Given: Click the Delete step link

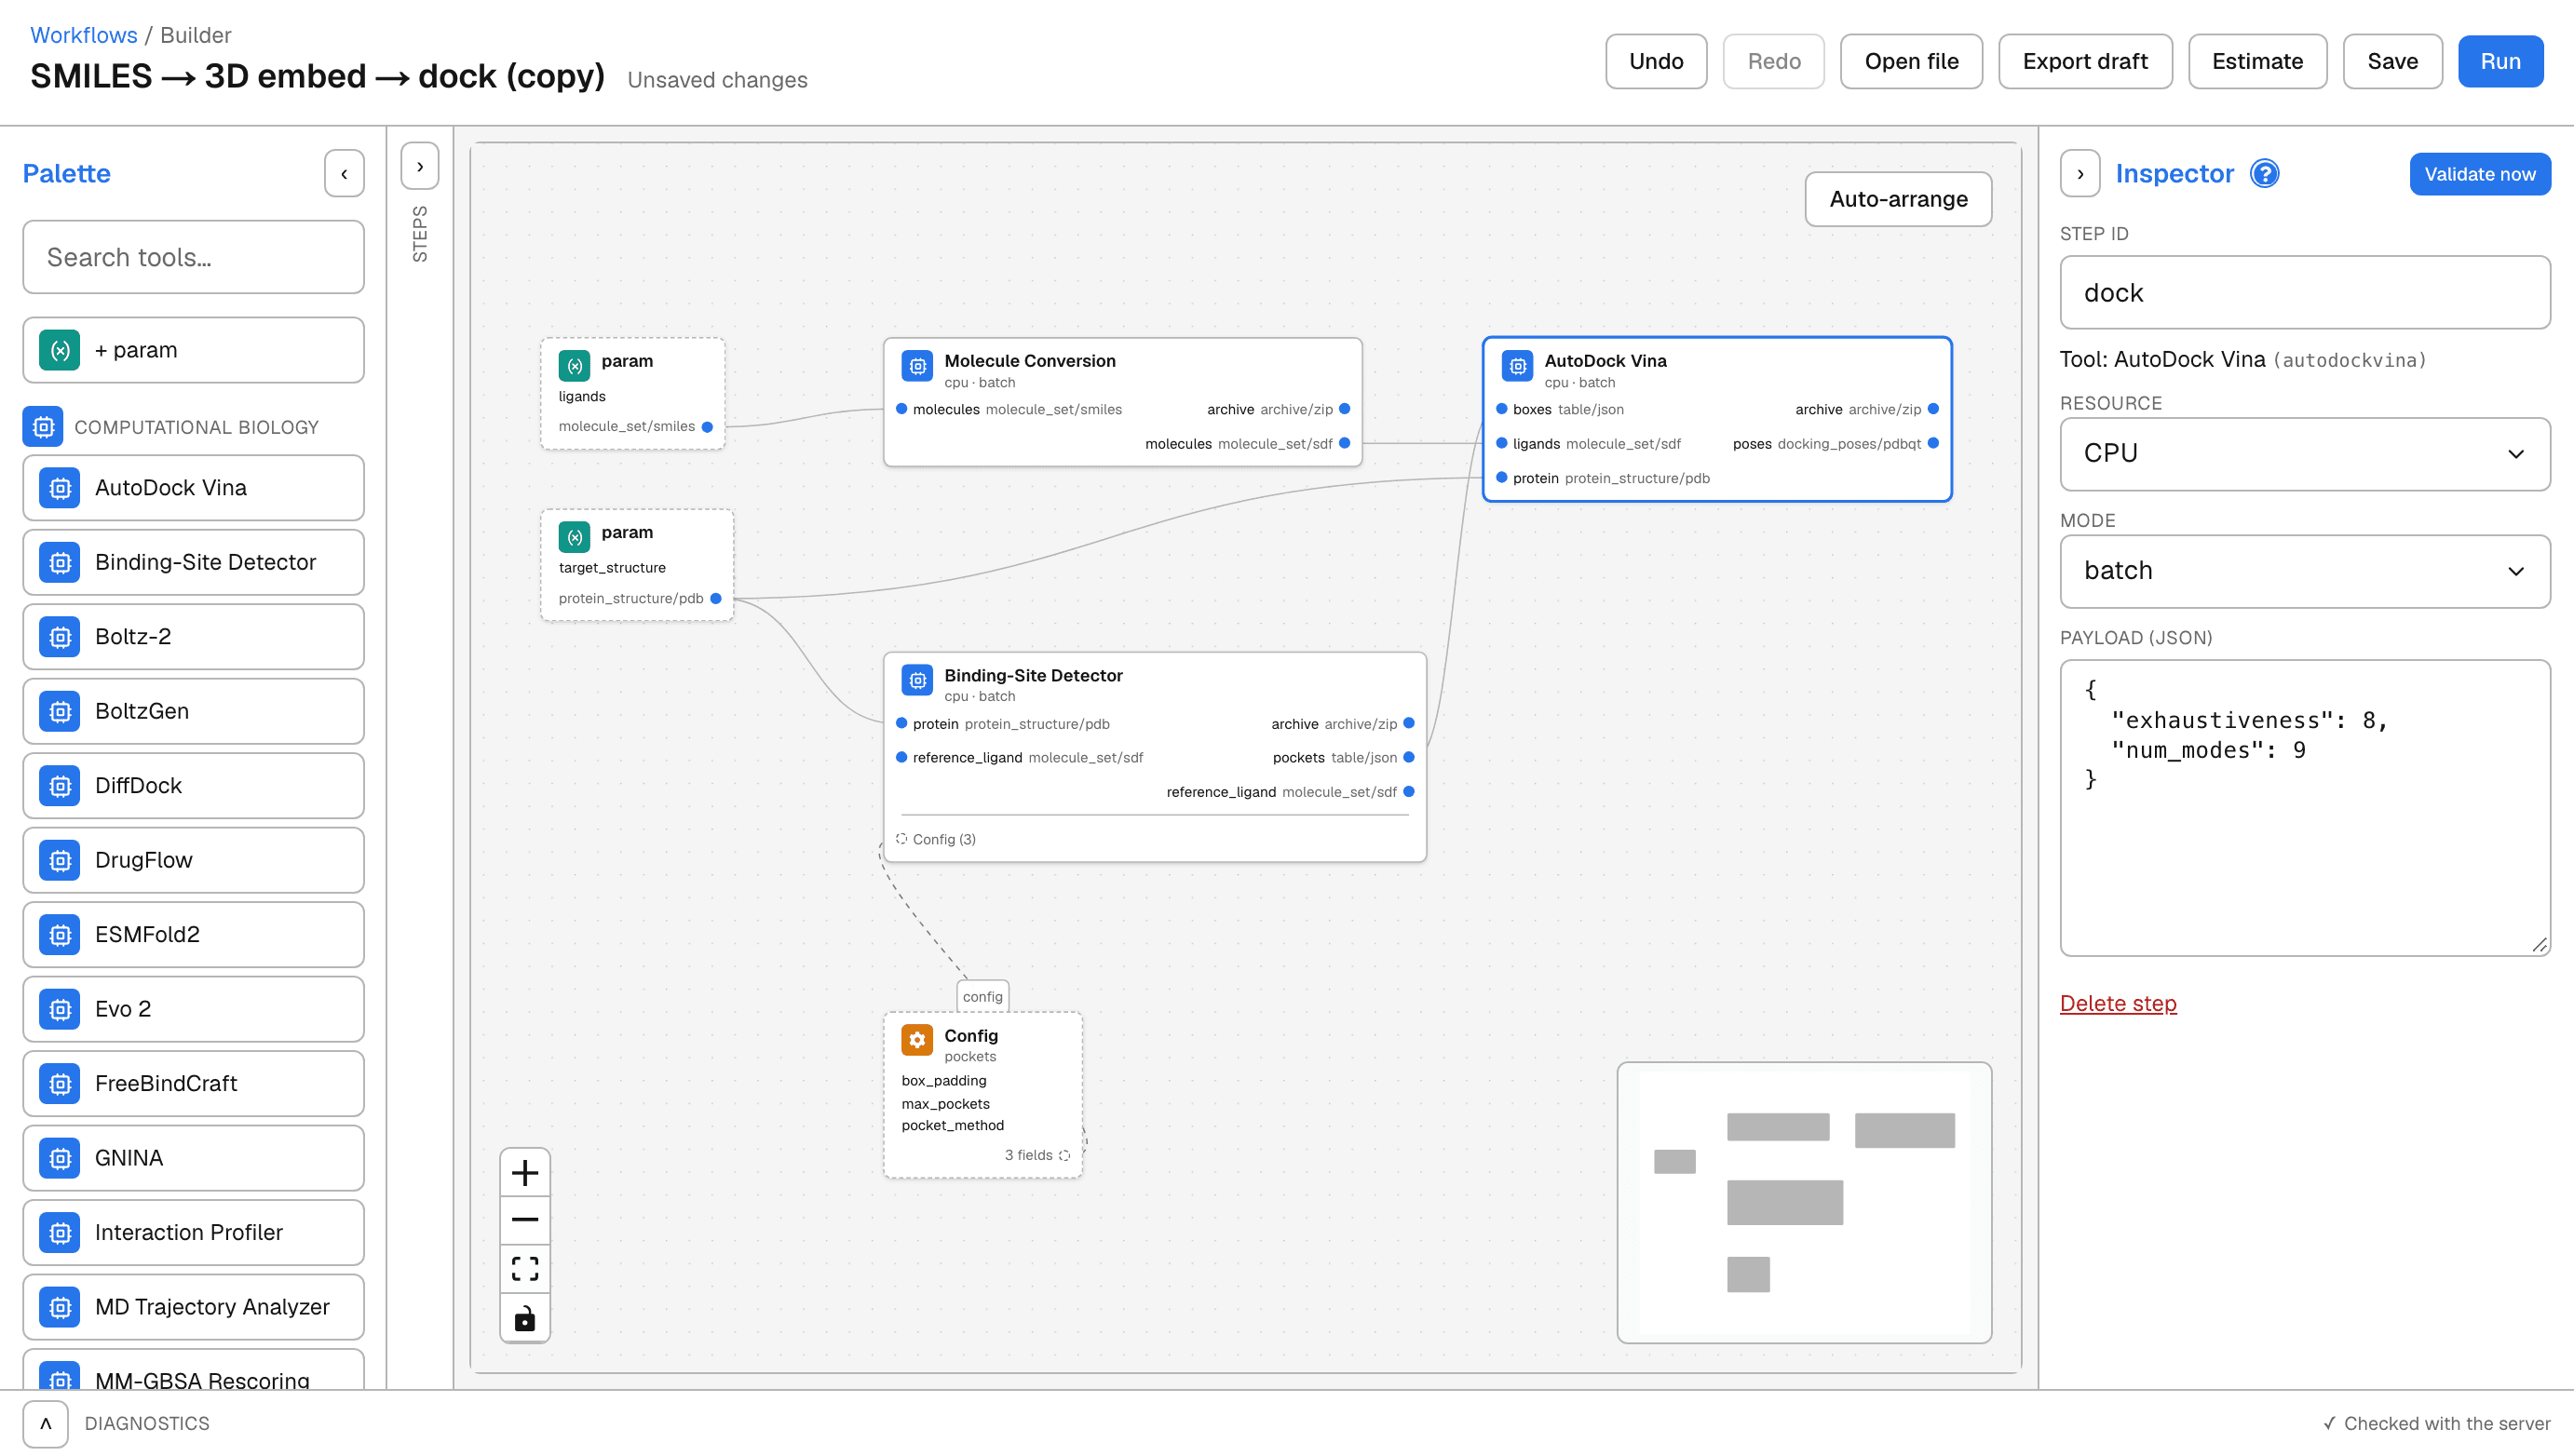Looking at the screenshot, I should (x=2118, y=1003).
